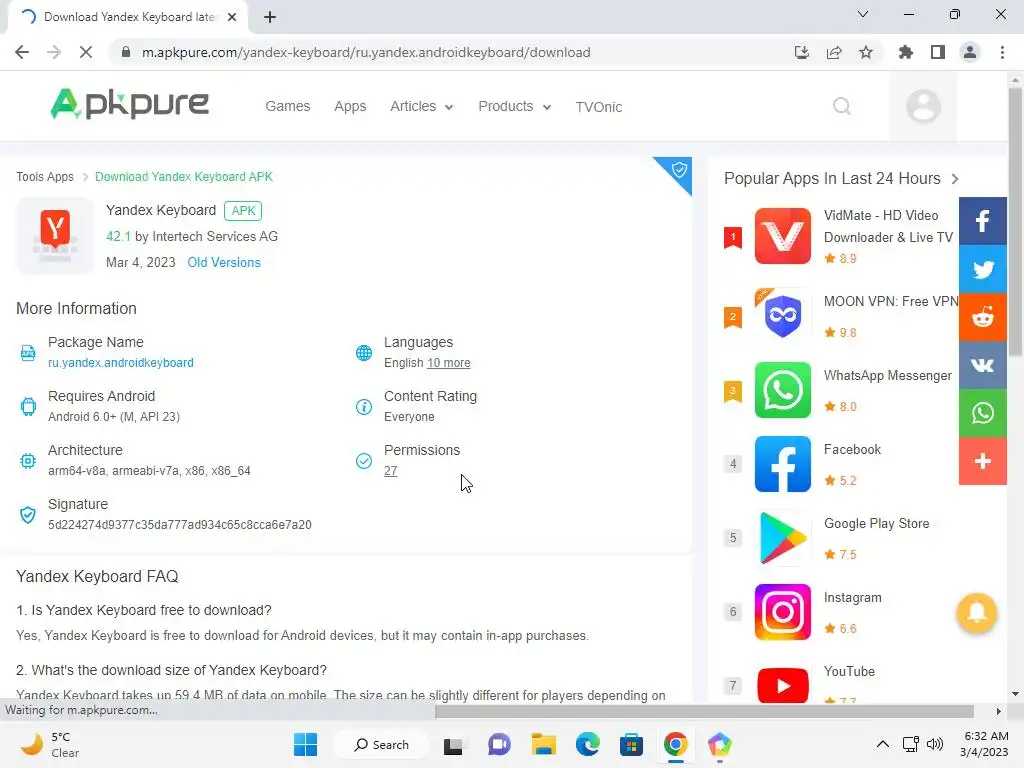
Task: Expand the Articles dropdown menu
Action: point(422,106)
